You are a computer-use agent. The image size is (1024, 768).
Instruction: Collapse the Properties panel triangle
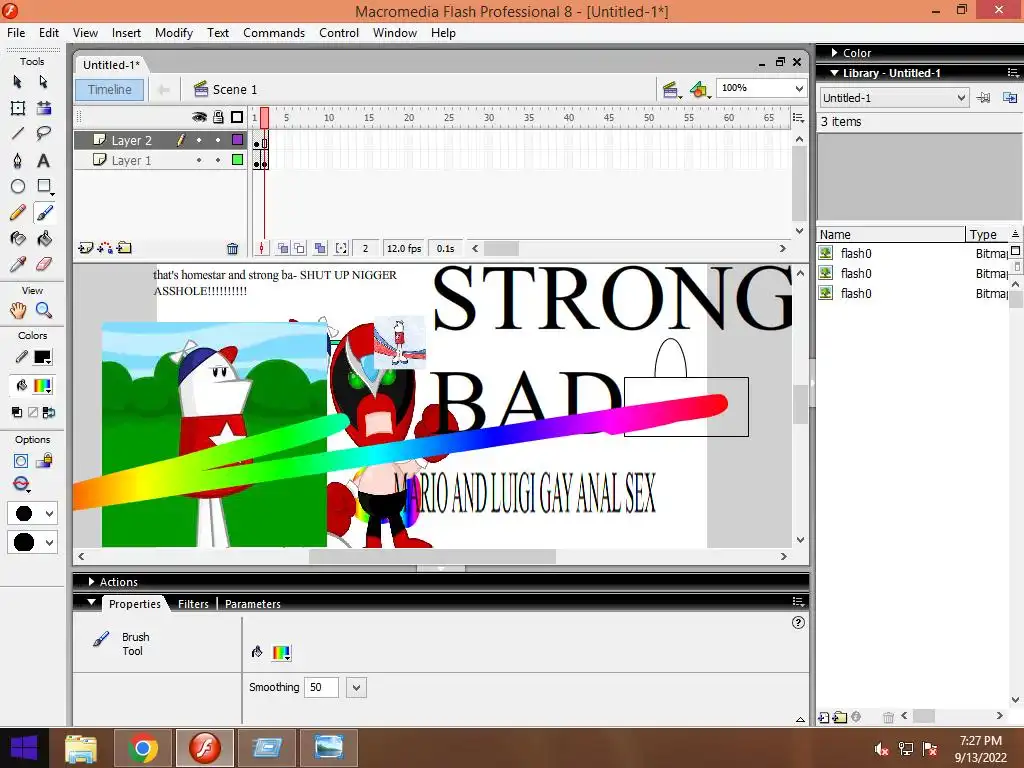(91, 602)
